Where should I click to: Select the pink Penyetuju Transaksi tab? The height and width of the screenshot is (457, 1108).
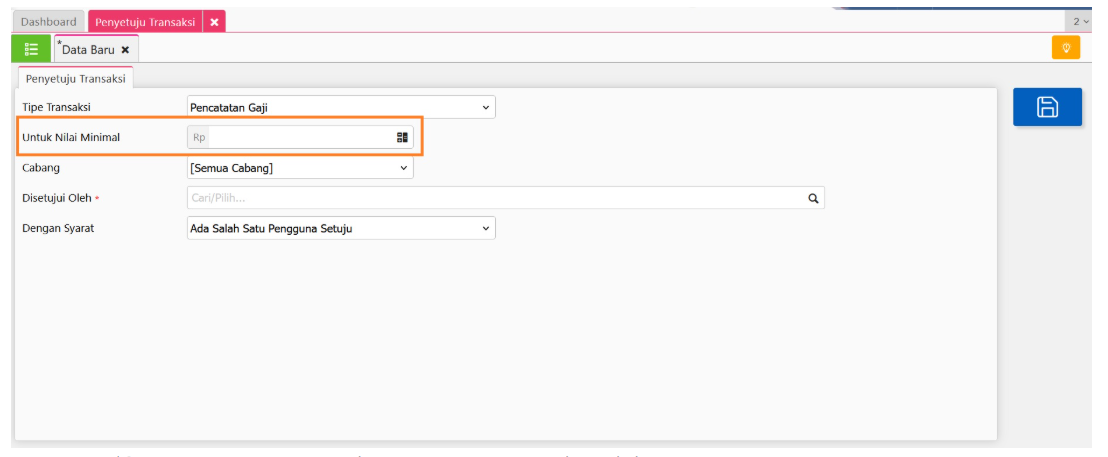144,21
